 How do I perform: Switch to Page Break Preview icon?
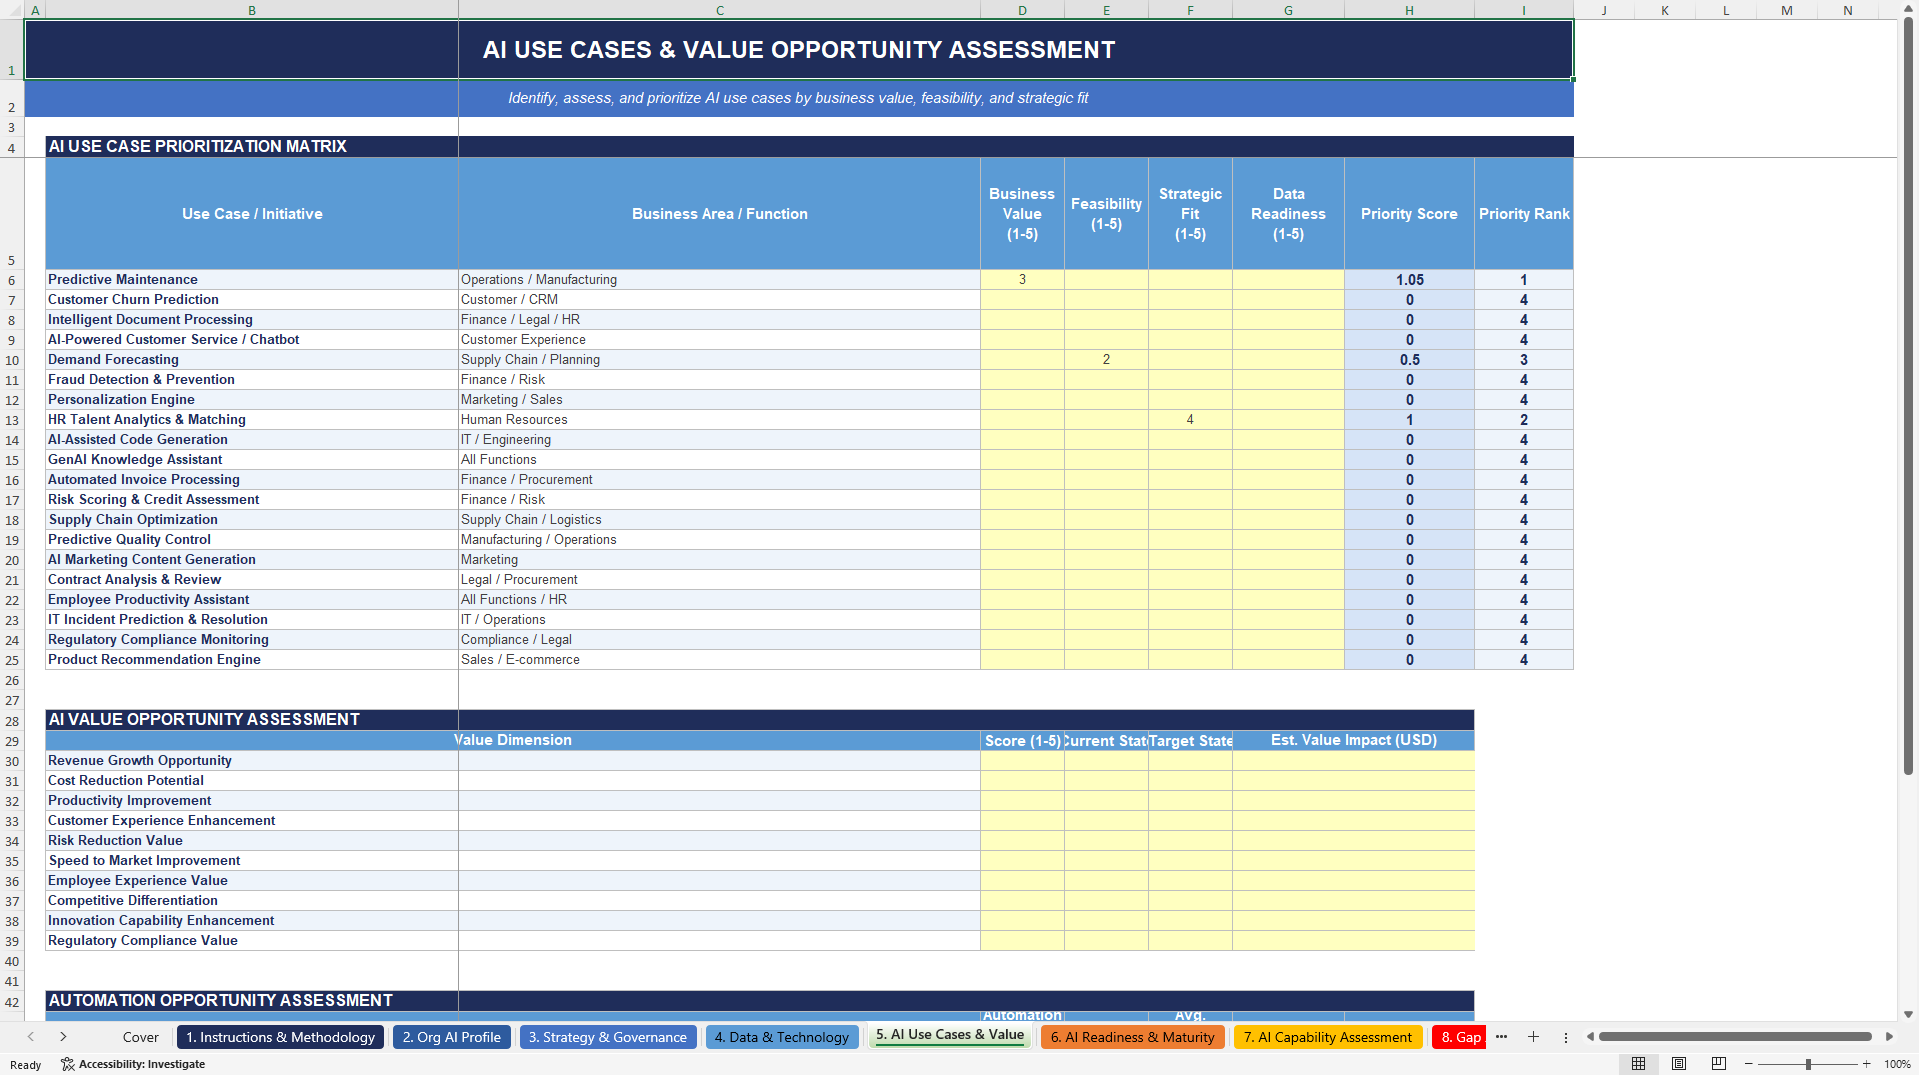coord(1719,1064)
